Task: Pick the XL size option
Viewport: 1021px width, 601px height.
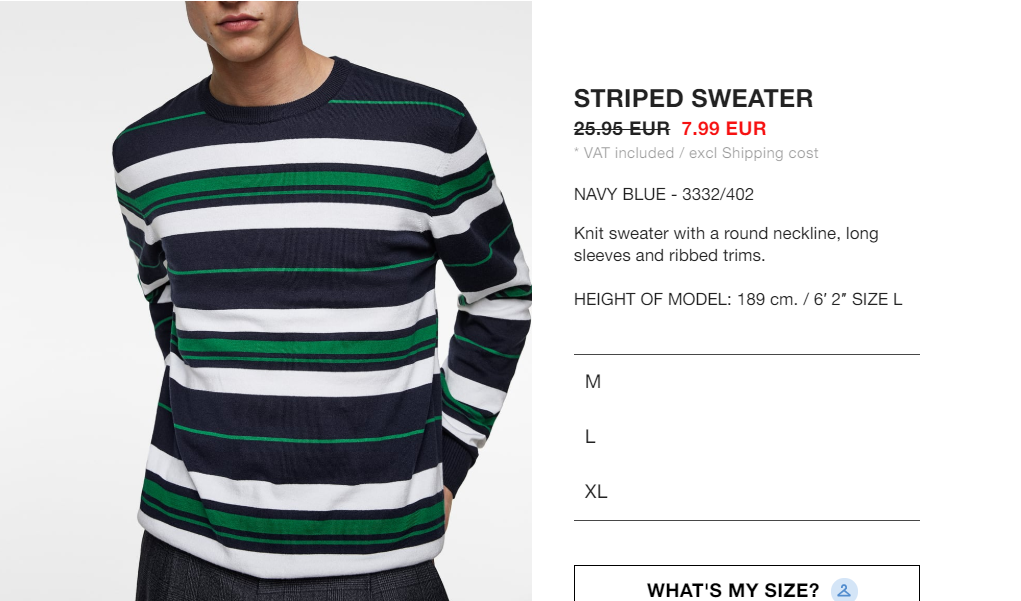Action: pyautogui.click(x=746, y=491)
